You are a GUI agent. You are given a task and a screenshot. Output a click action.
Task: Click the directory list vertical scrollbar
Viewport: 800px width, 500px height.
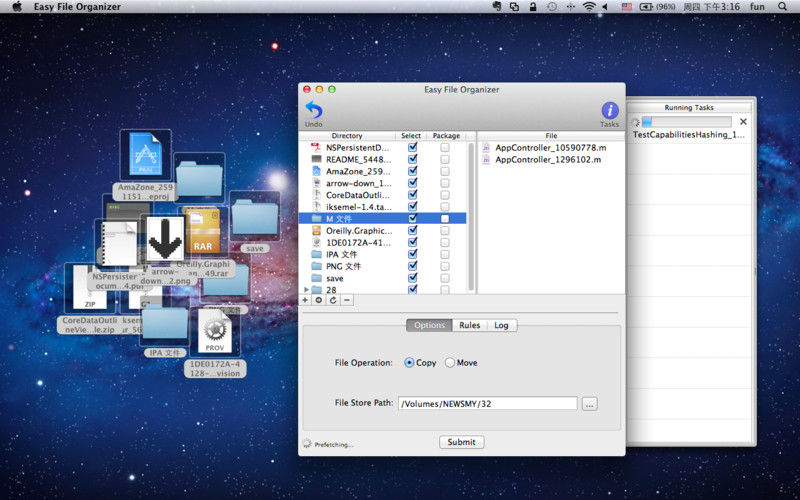pyautogui.click(x=471, y=217)
